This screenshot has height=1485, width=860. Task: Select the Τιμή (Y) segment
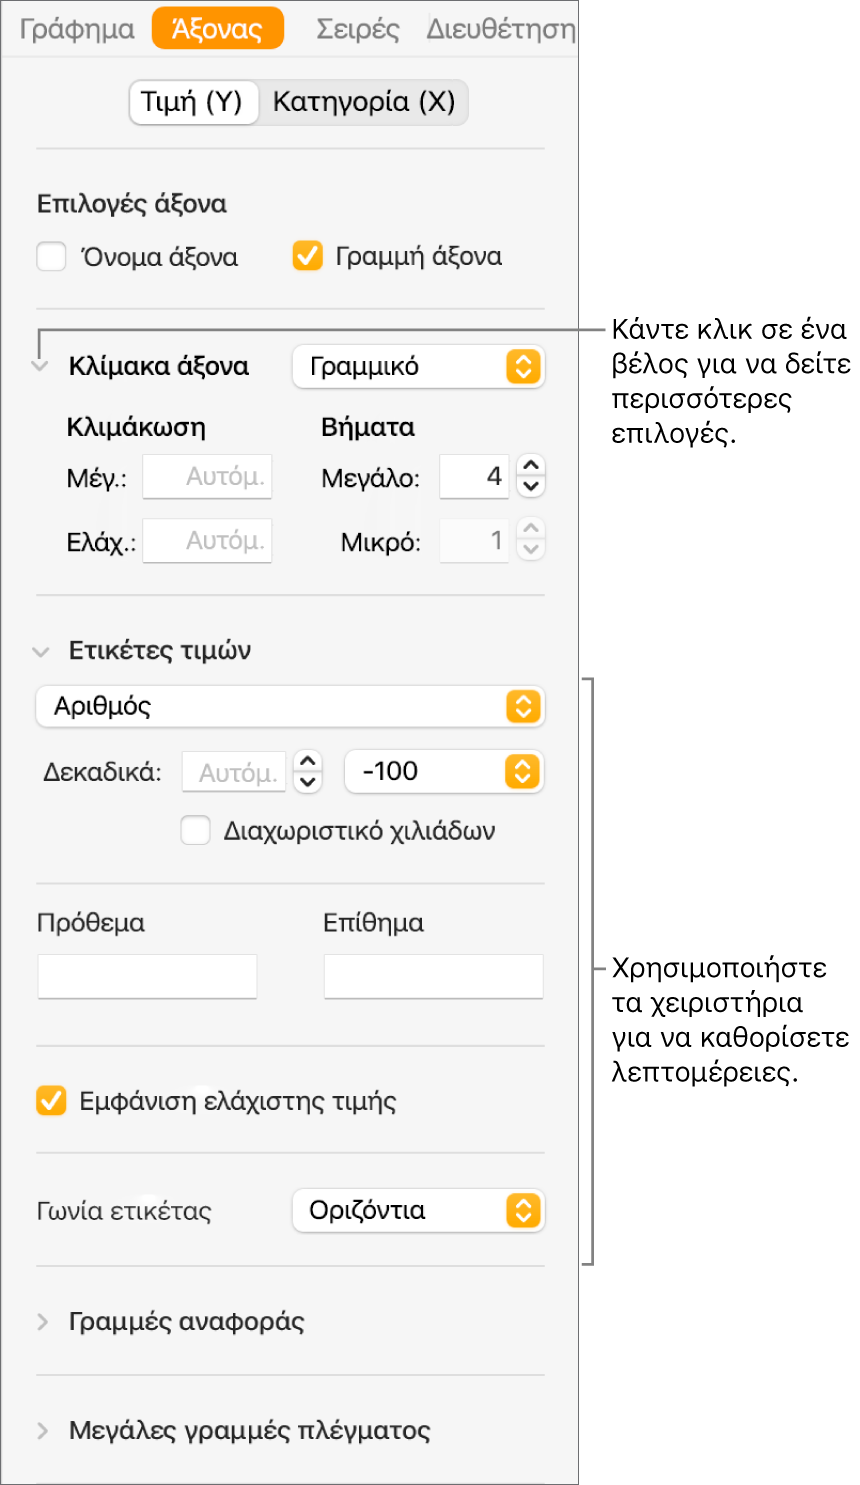pos(193,102)
